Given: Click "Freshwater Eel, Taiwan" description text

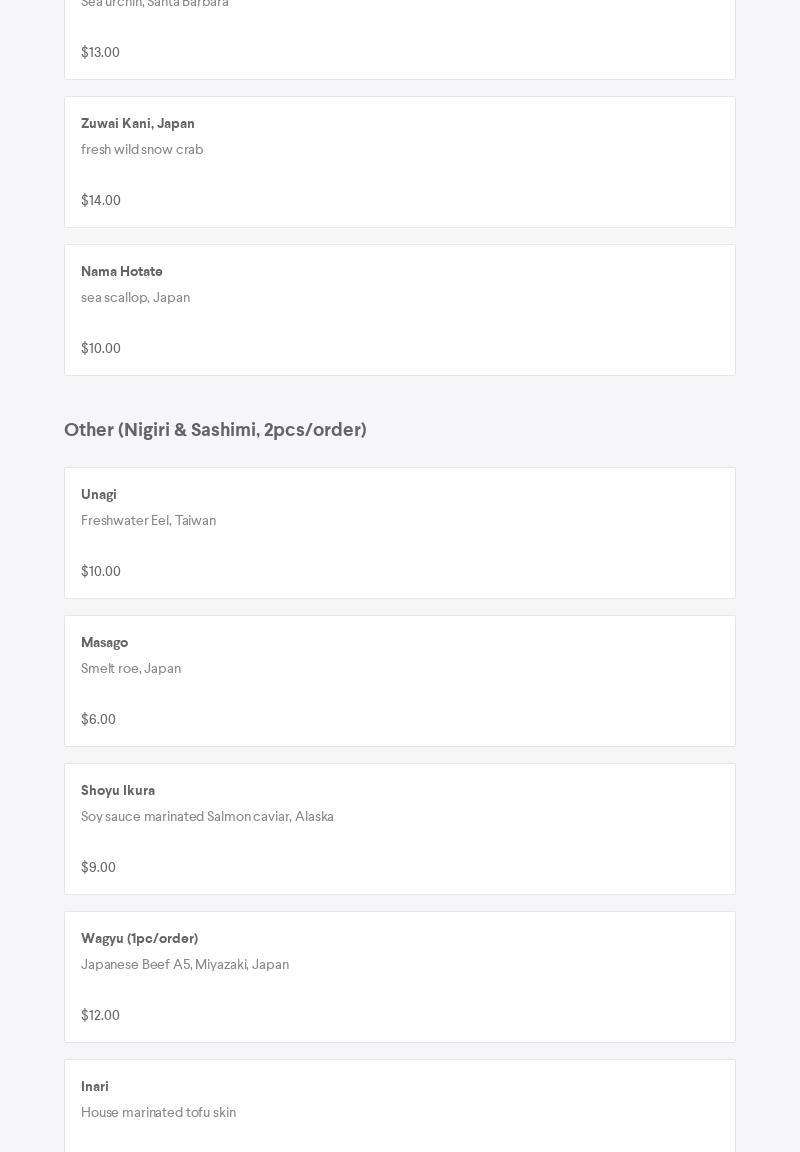Looking at the screenshot, I should pos(148,521).
